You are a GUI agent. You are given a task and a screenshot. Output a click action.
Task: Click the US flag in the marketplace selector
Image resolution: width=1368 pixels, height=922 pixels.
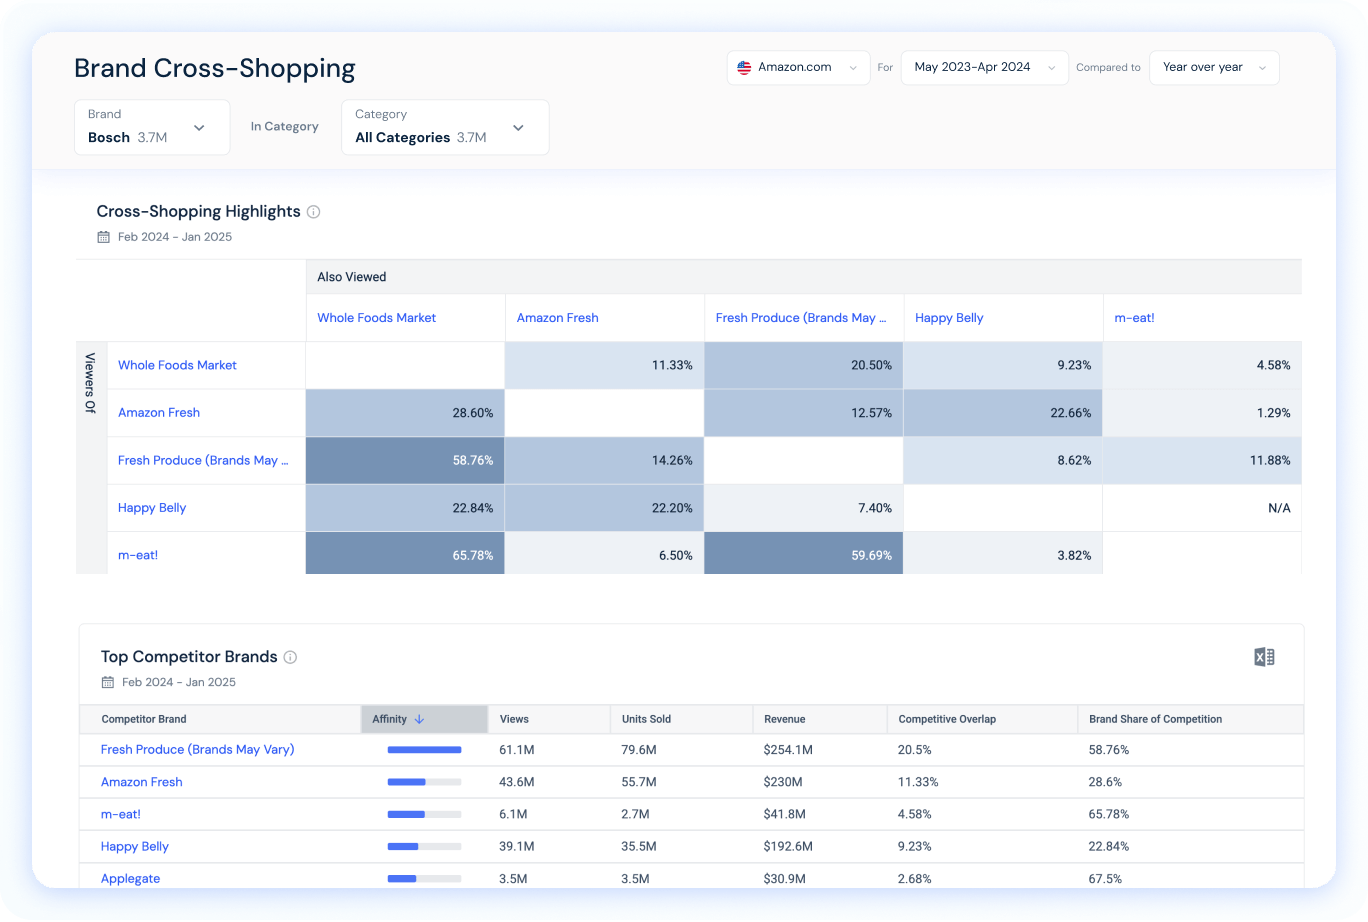point(744,67)
